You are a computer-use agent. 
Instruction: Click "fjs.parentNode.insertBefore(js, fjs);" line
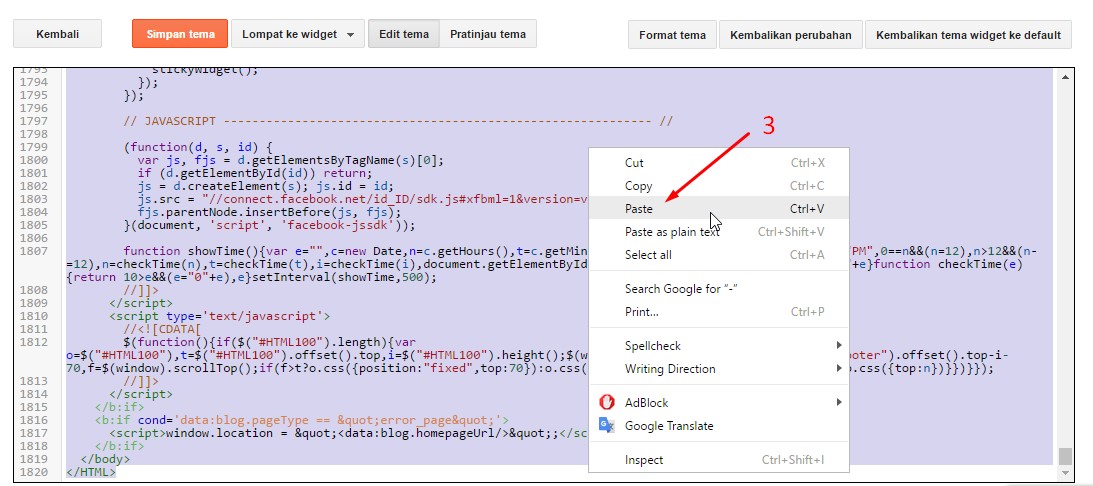pyautogui.click(x=269, y=213)
